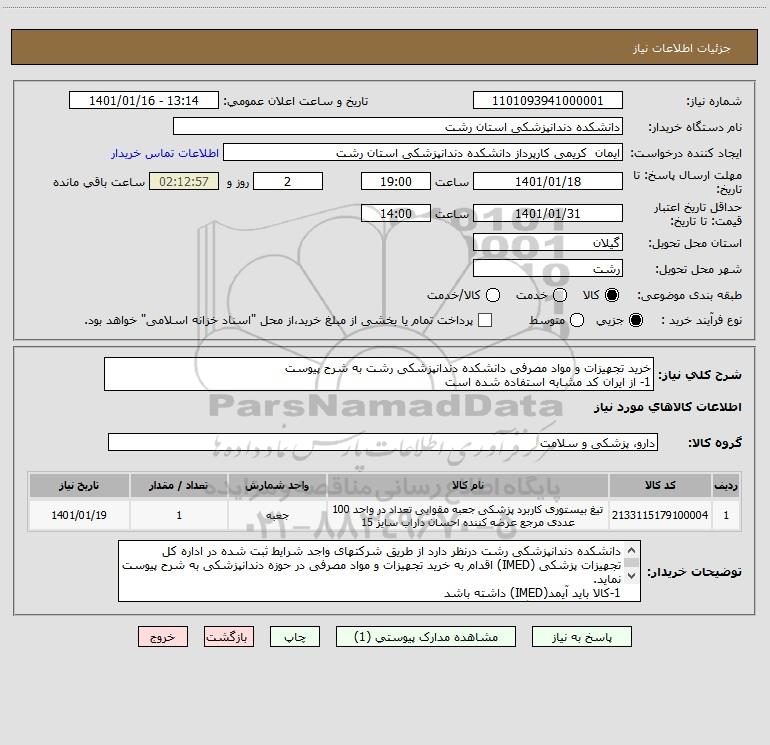Select the خدمت radio button
Image resolution: width=770 pixels, height=745 pixels.
tap(560, 295)
